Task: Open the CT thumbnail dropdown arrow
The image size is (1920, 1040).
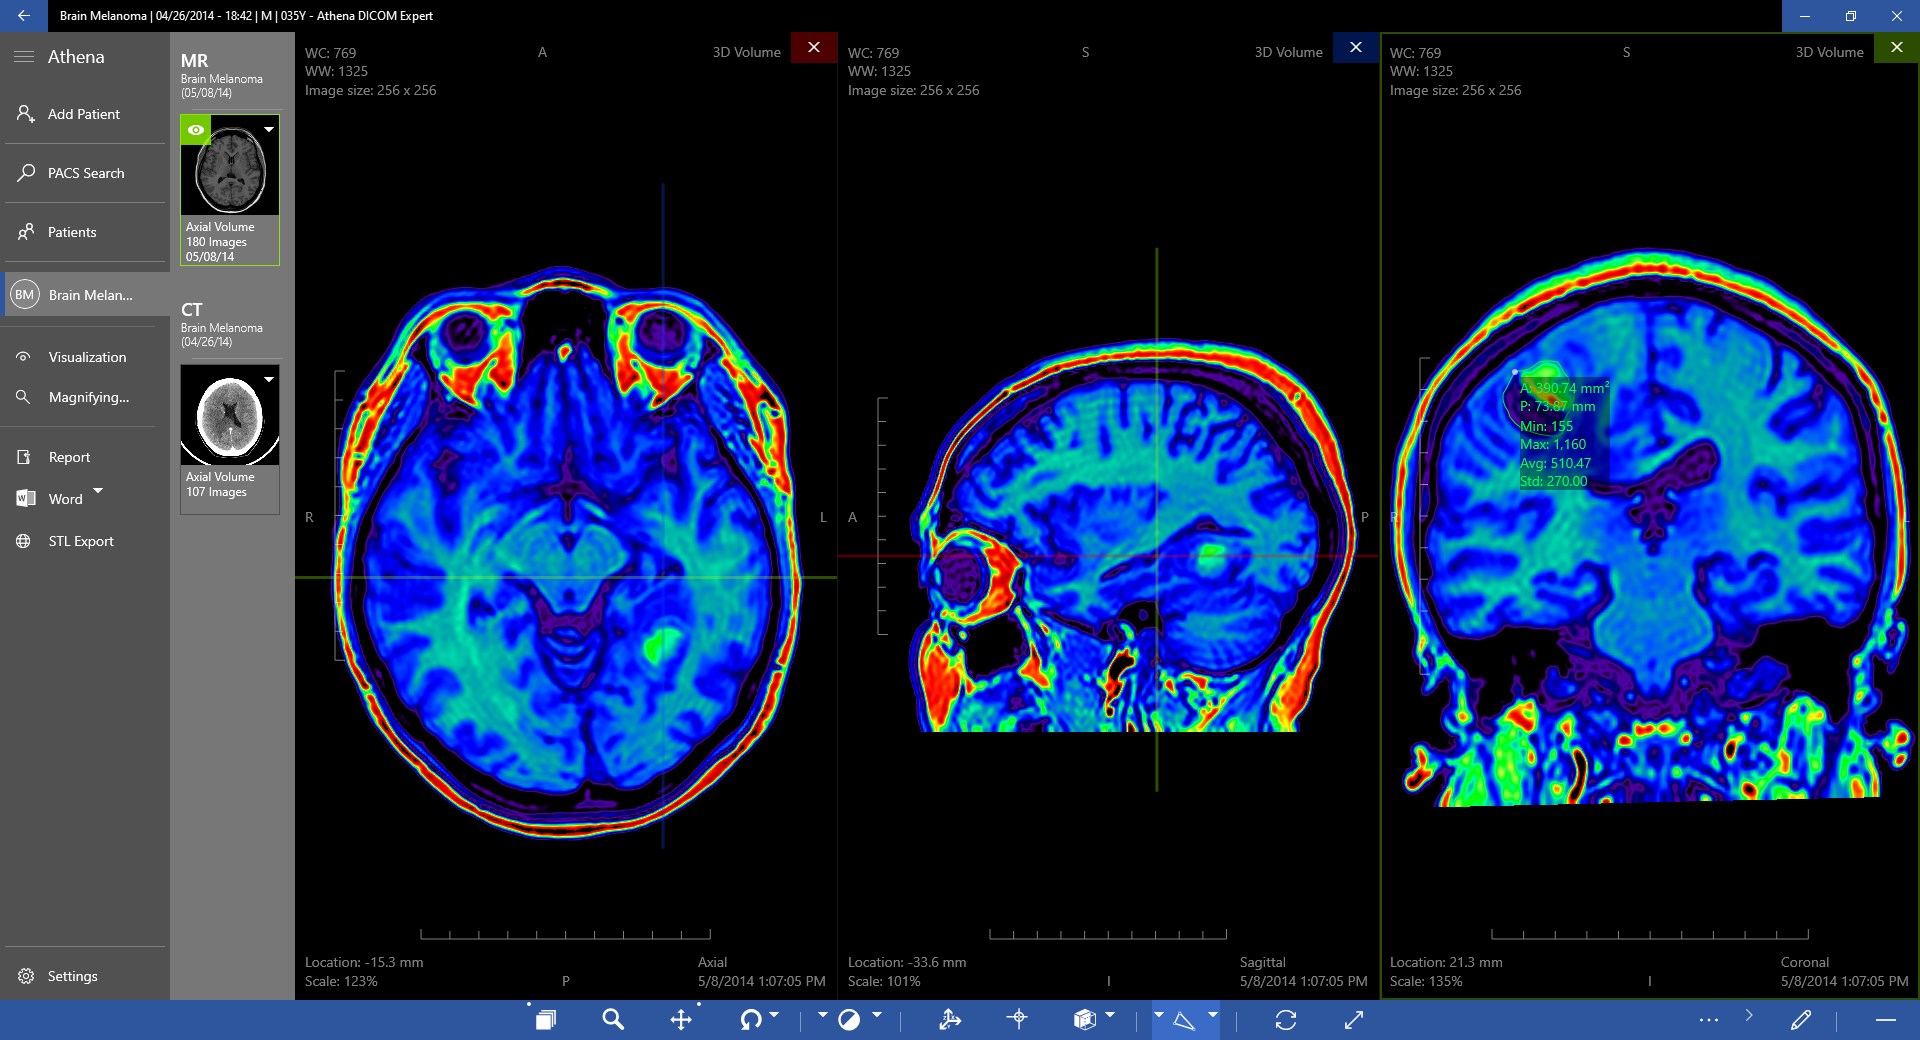Action: coord(268,379)
